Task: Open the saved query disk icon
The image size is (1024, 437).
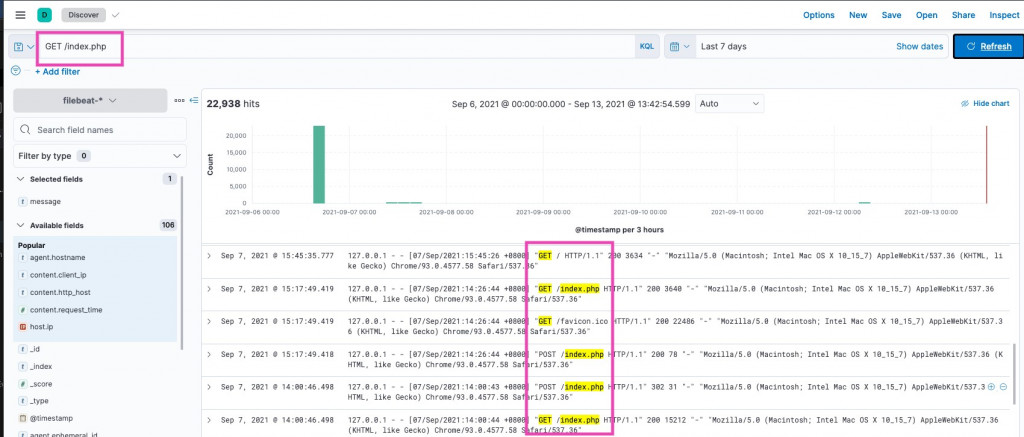Action: pos(19,46)
